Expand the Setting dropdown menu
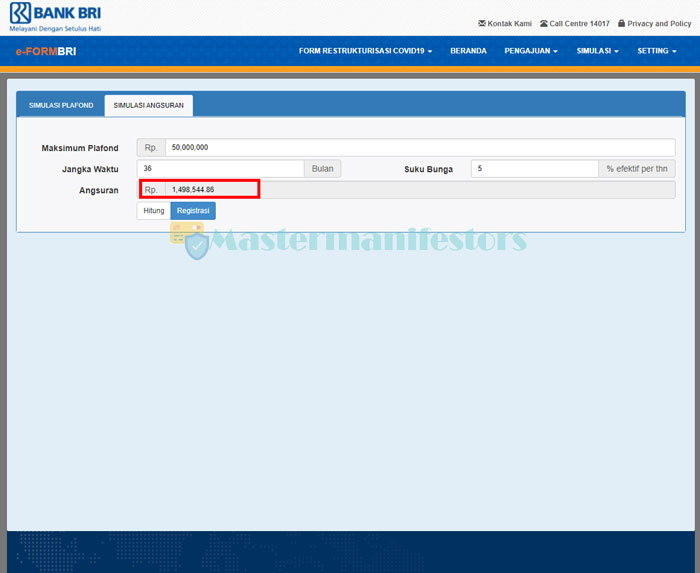Screen dimensions: 700x573 coord(657,51)
